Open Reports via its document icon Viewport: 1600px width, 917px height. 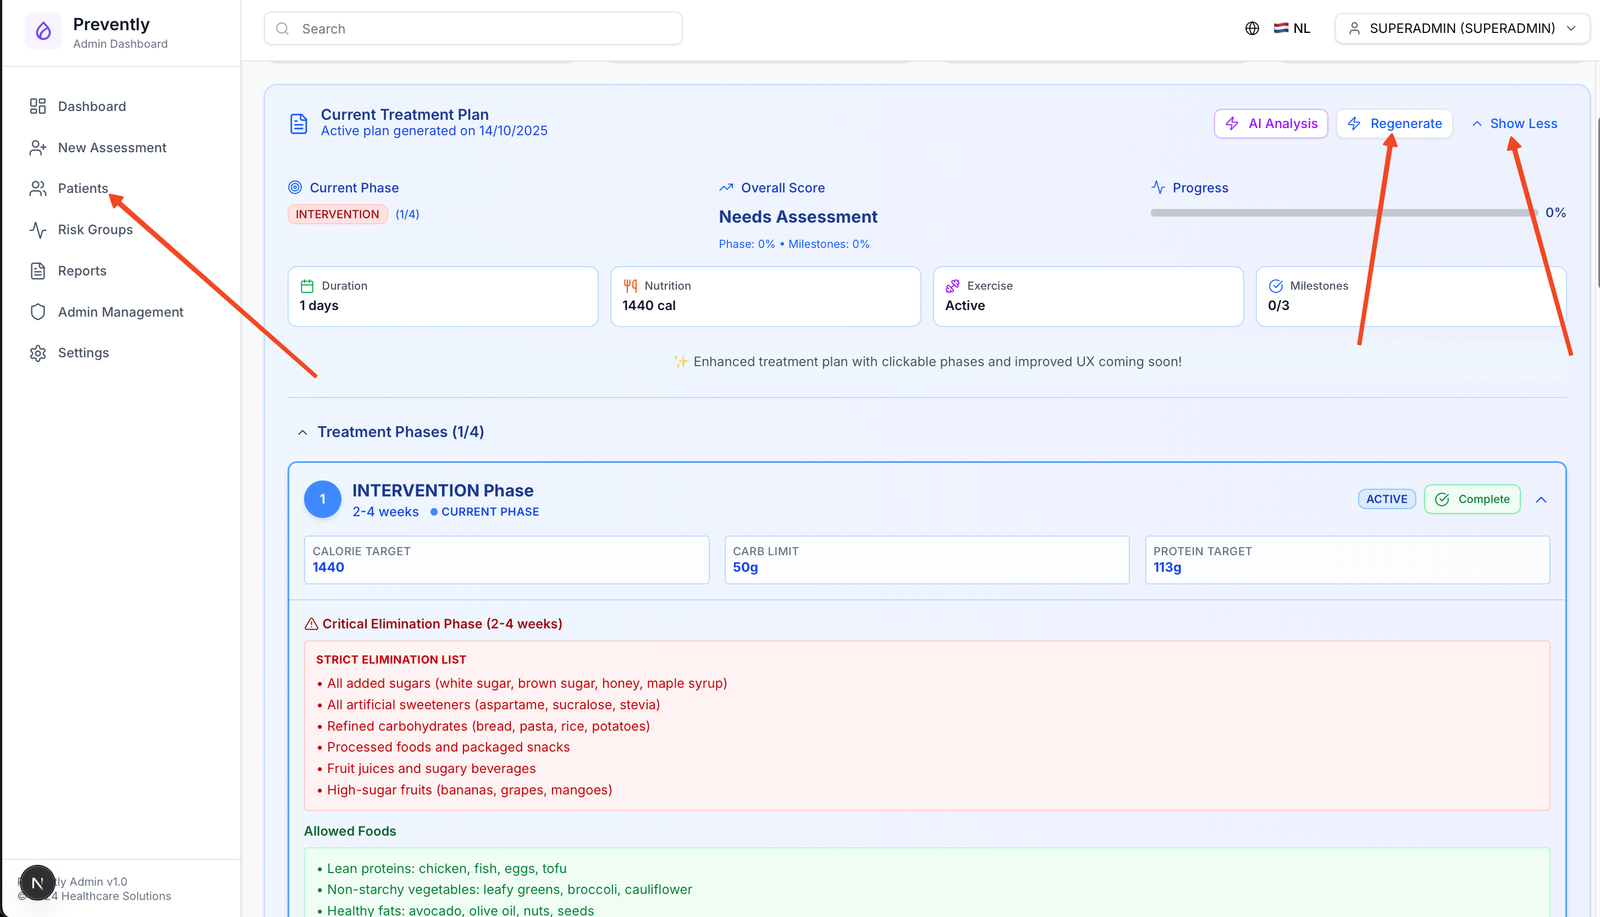(x=38, y=270)
